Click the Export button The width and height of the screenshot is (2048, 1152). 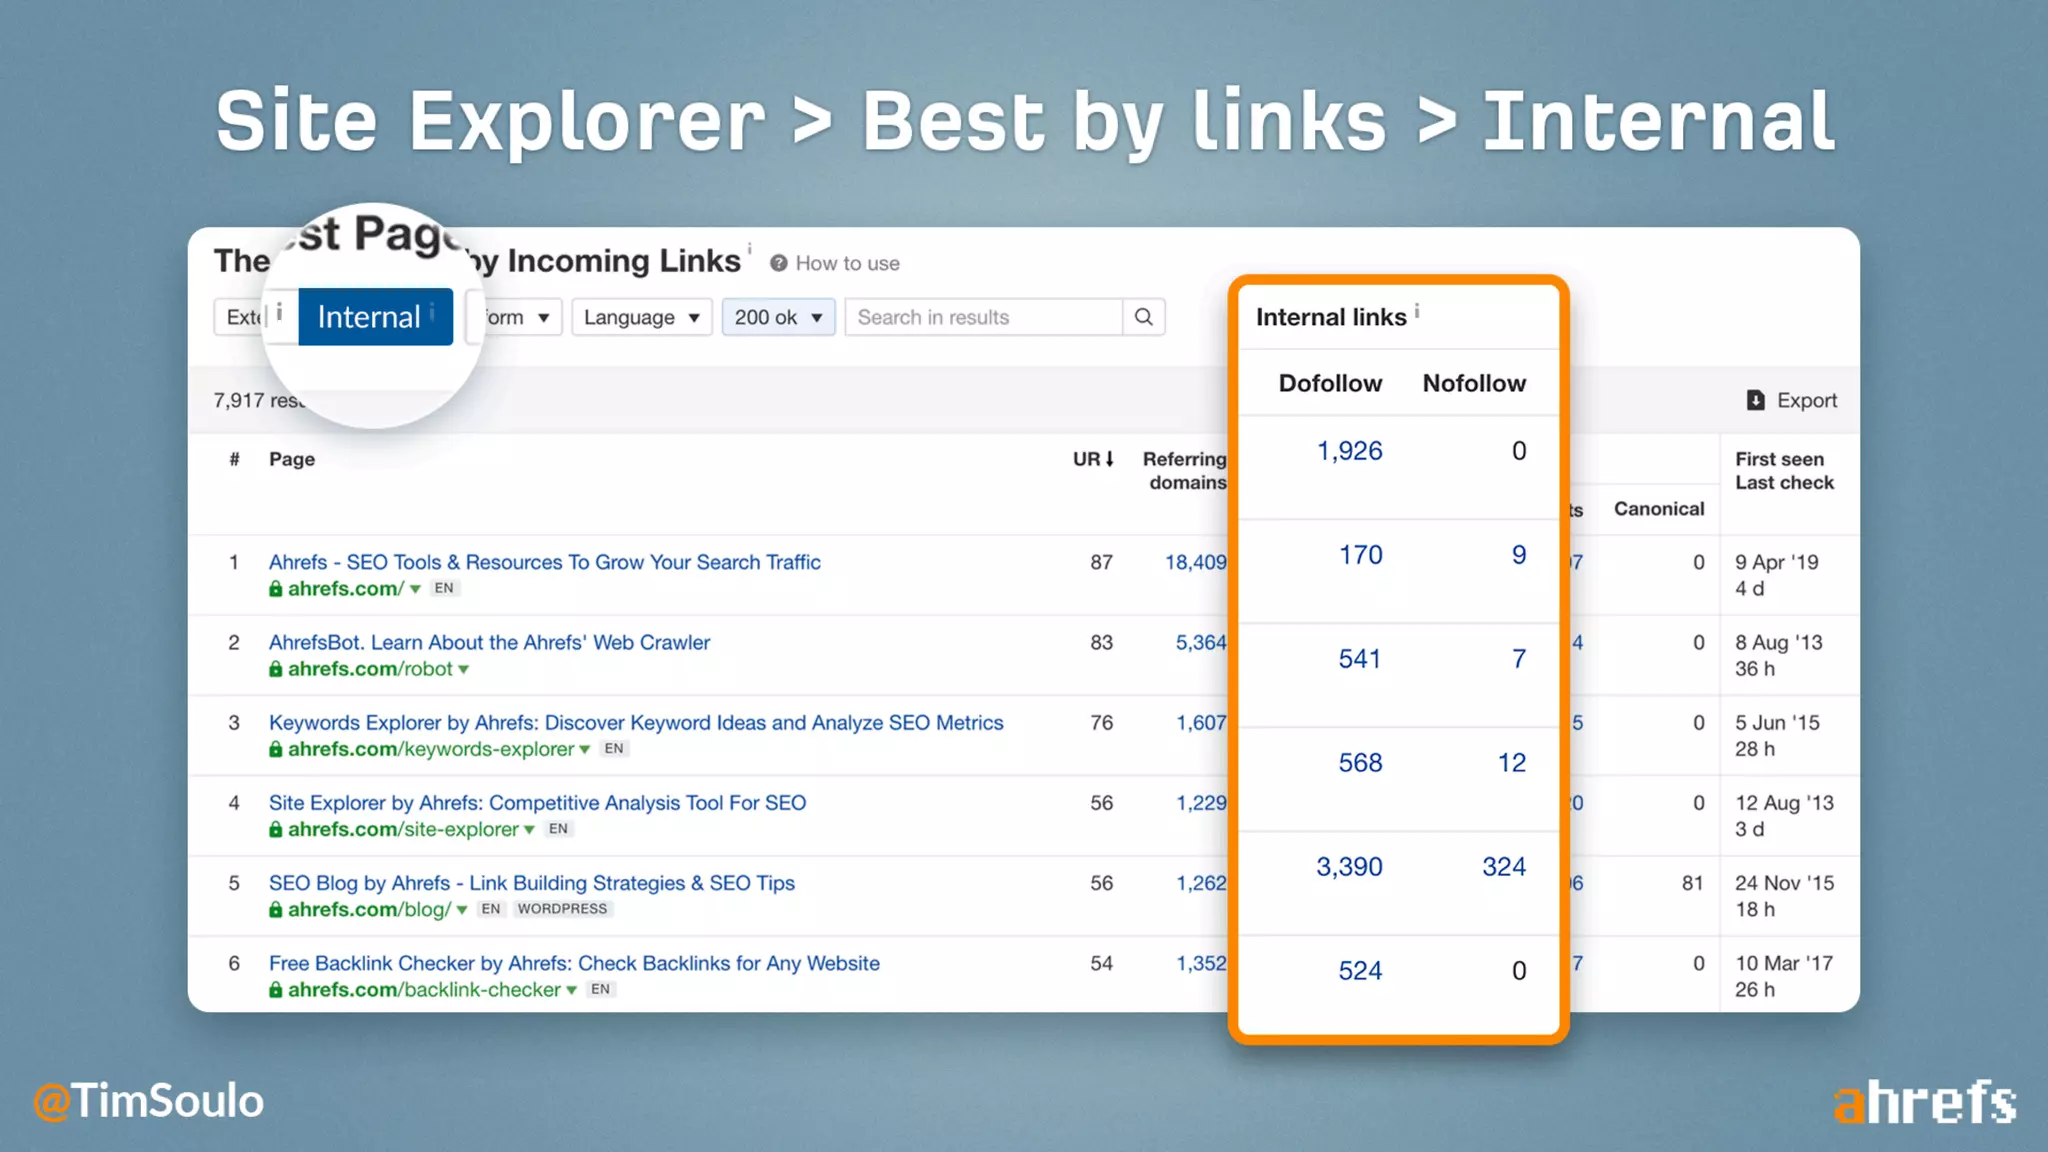coord(1792,400)
